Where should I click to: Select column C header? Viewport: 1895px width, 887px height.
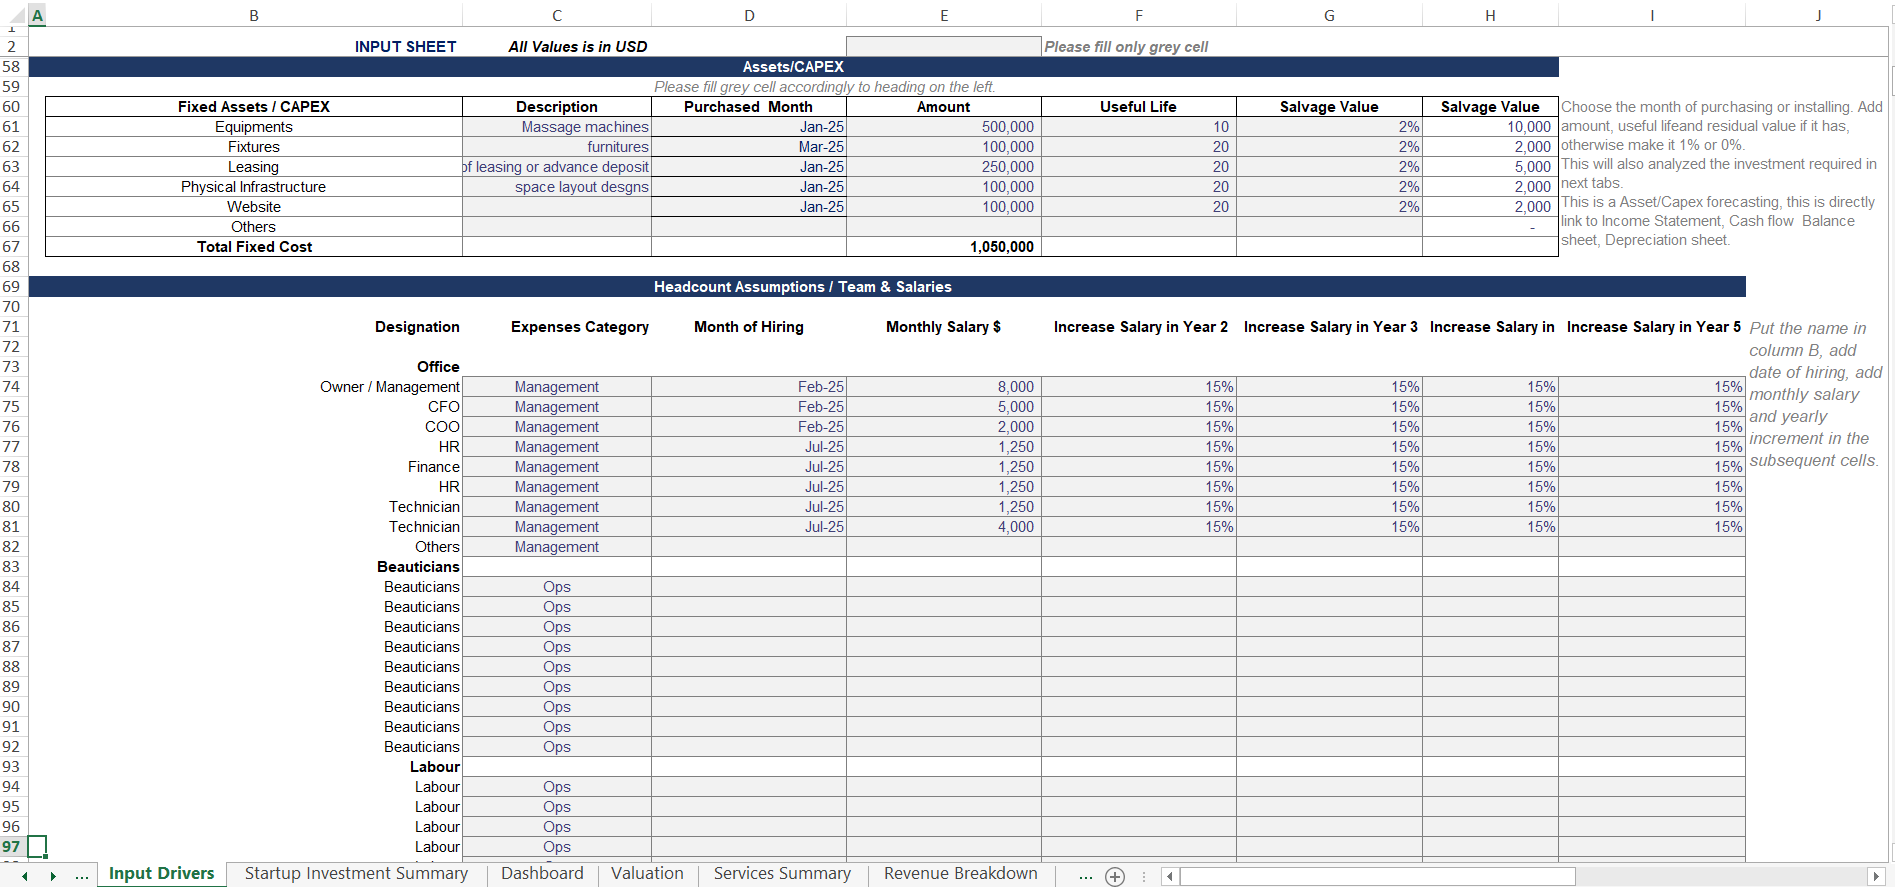tap(557, 15)
